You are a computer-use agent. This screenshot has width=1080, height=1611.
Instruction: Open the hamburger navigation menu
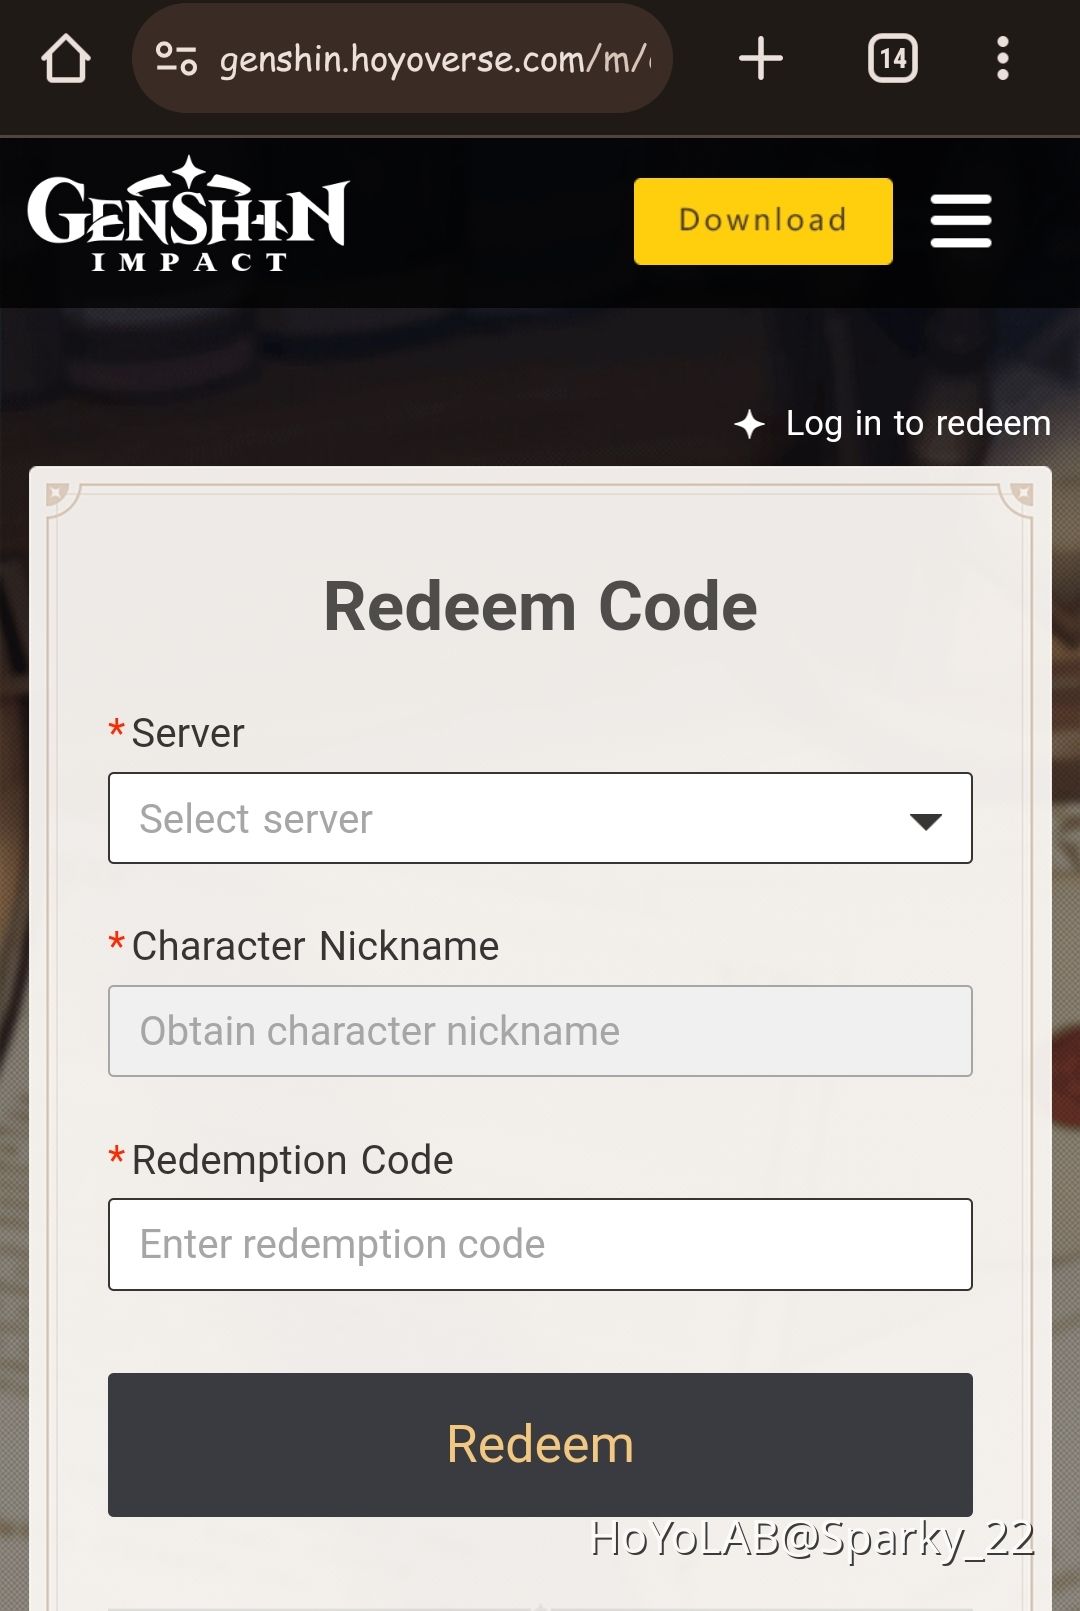click(961, 221)
